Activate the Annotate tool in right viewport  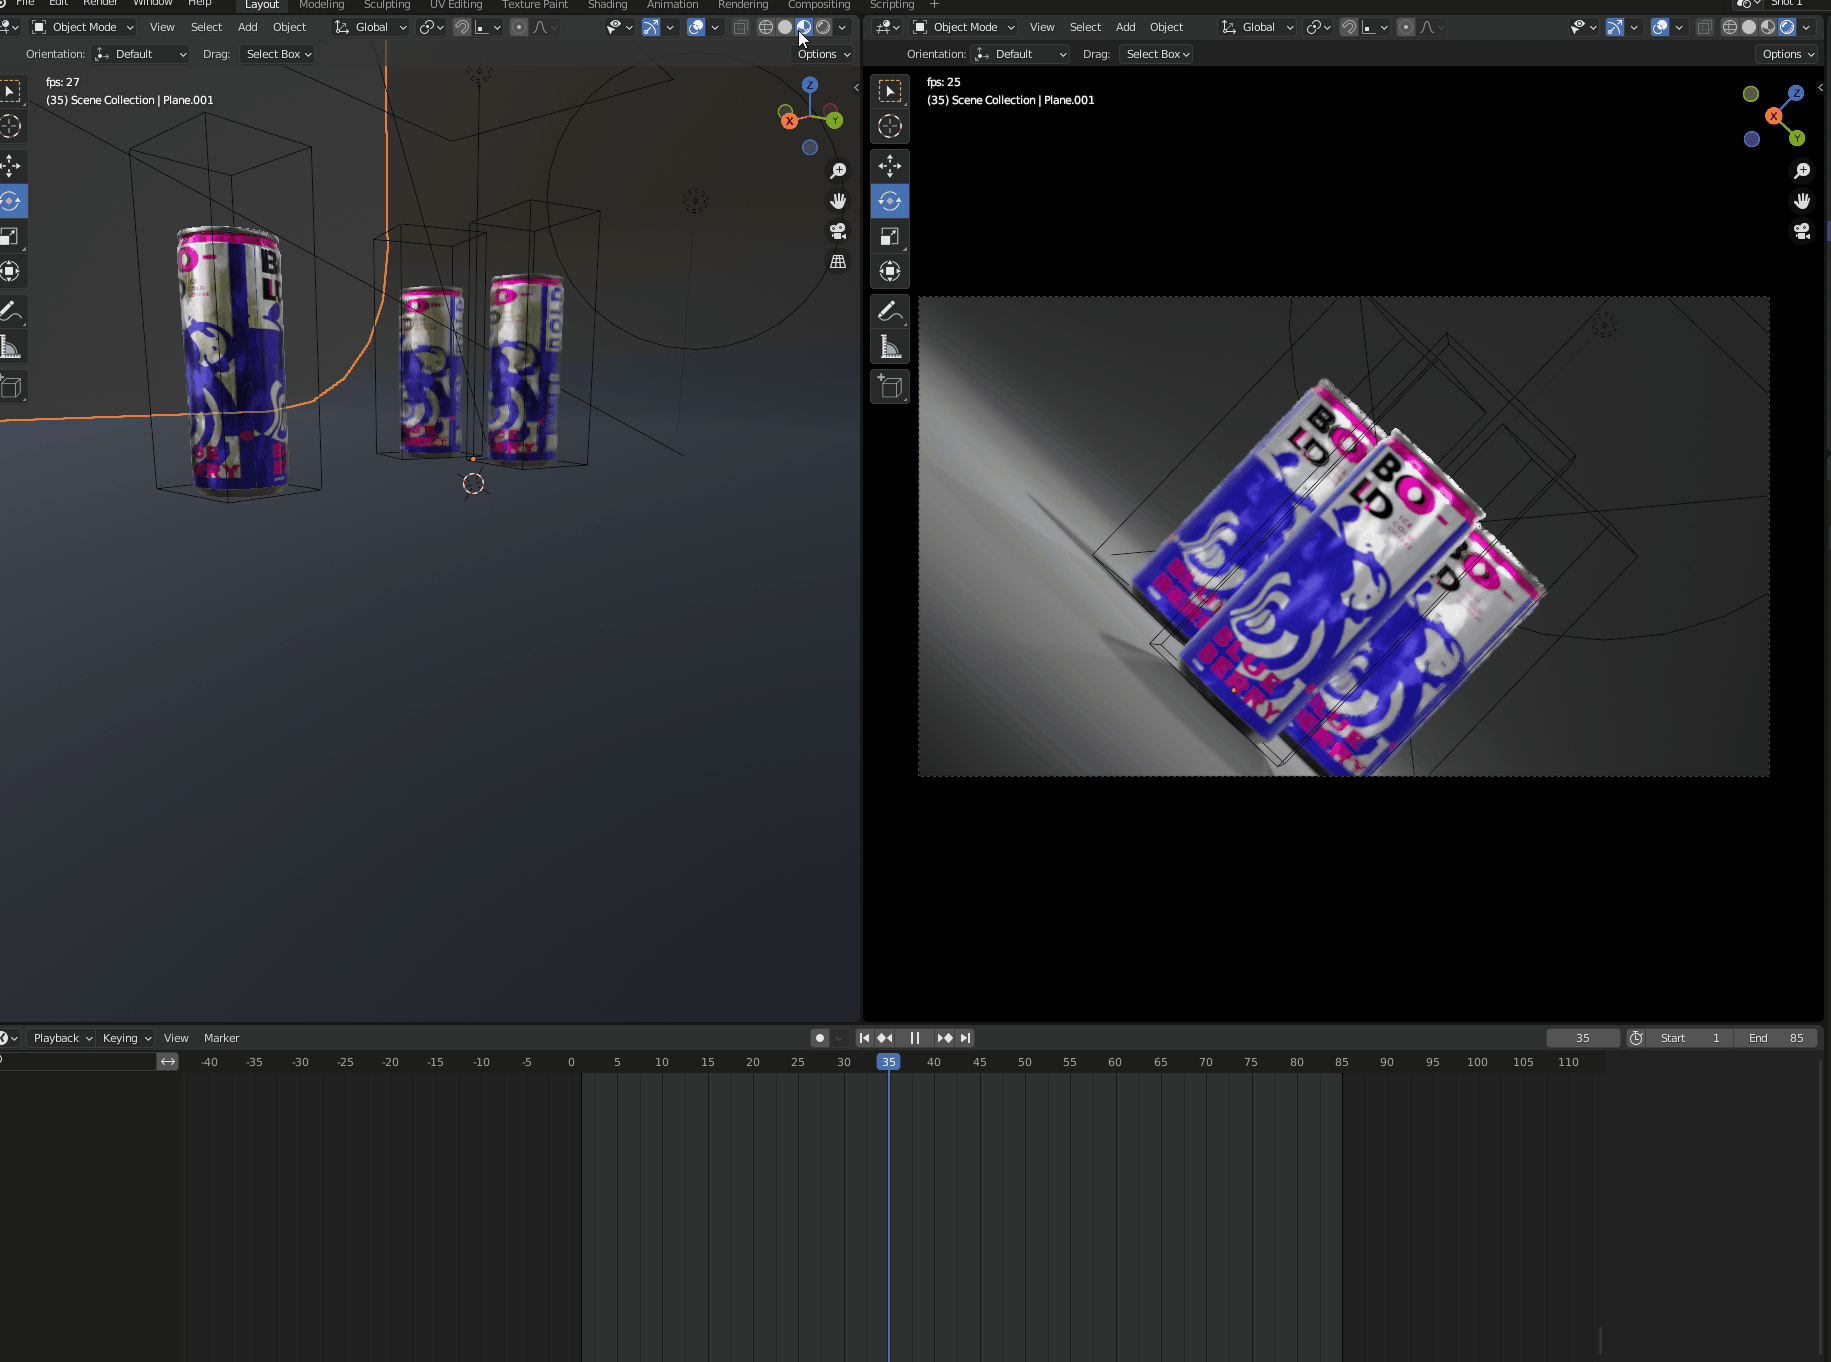coord(889,311)
